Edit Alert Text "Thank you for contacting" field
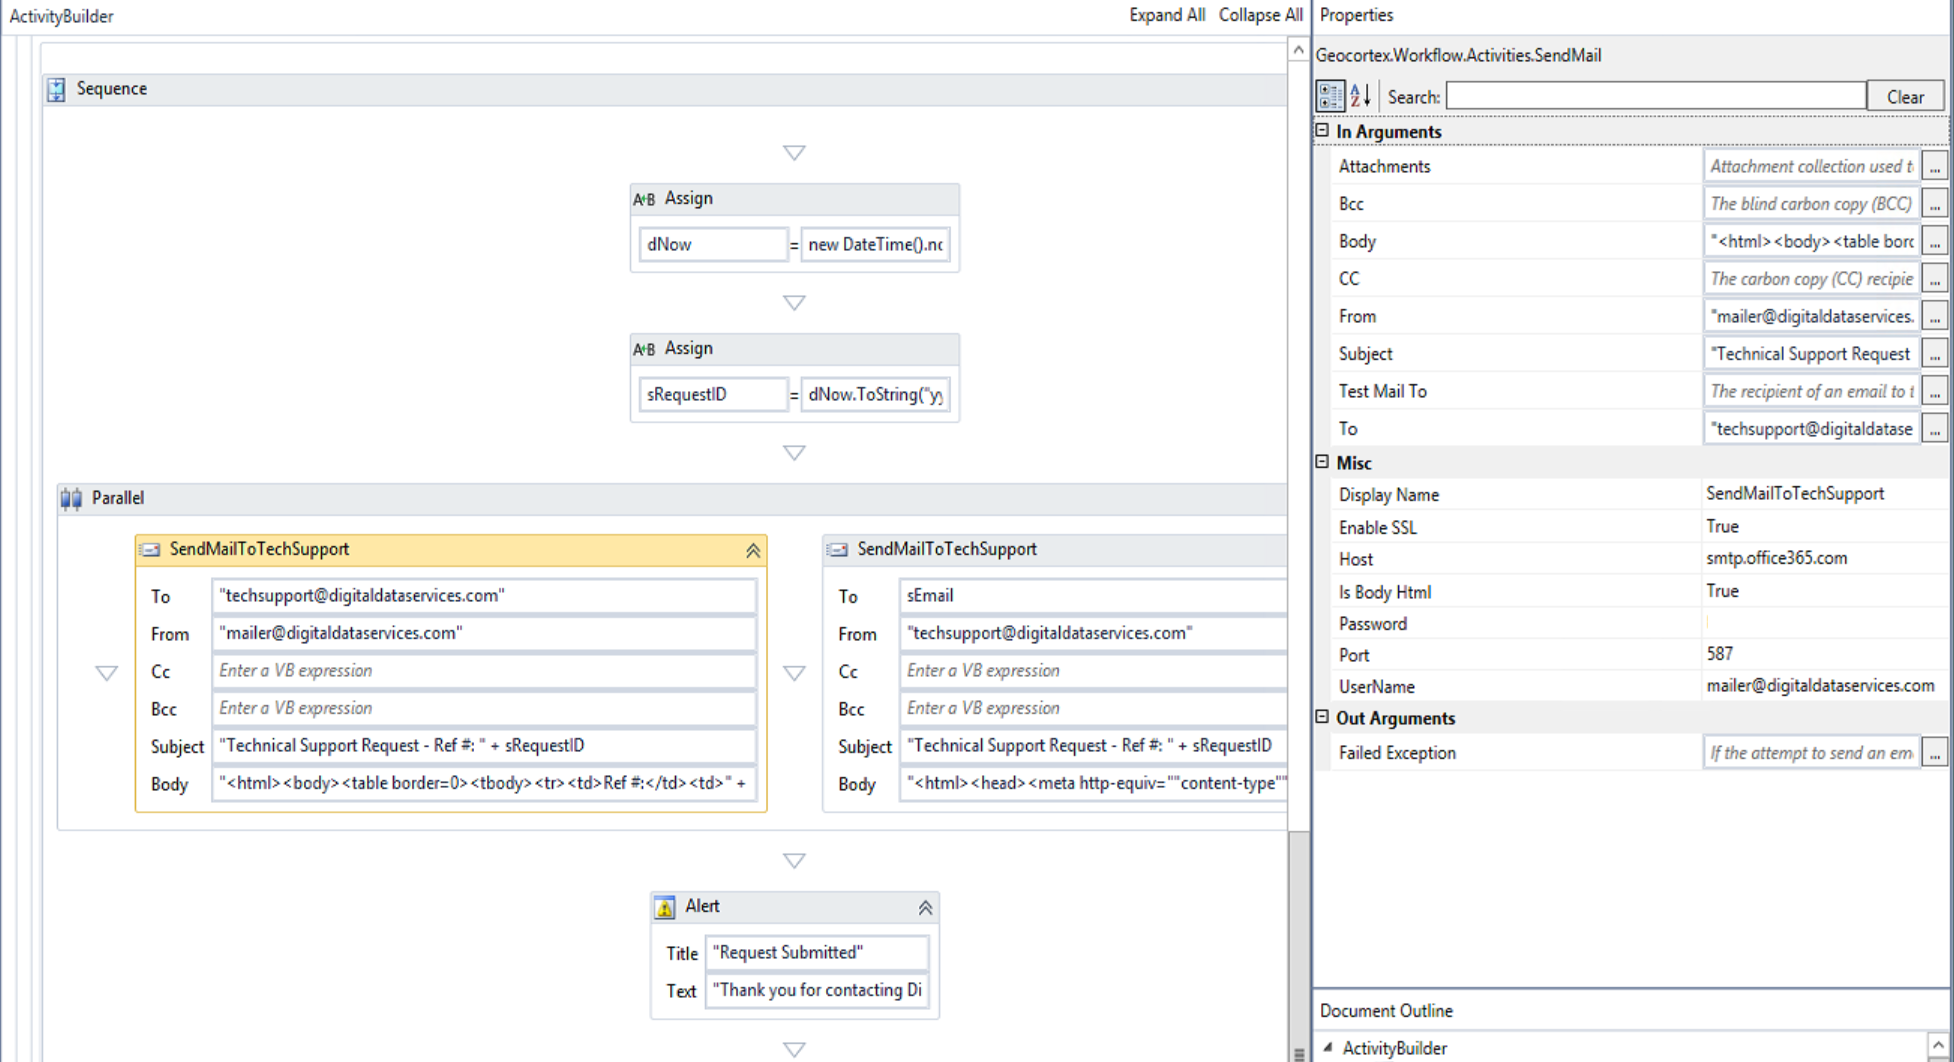This screenshot has width=1954, height=1062. 817,991
